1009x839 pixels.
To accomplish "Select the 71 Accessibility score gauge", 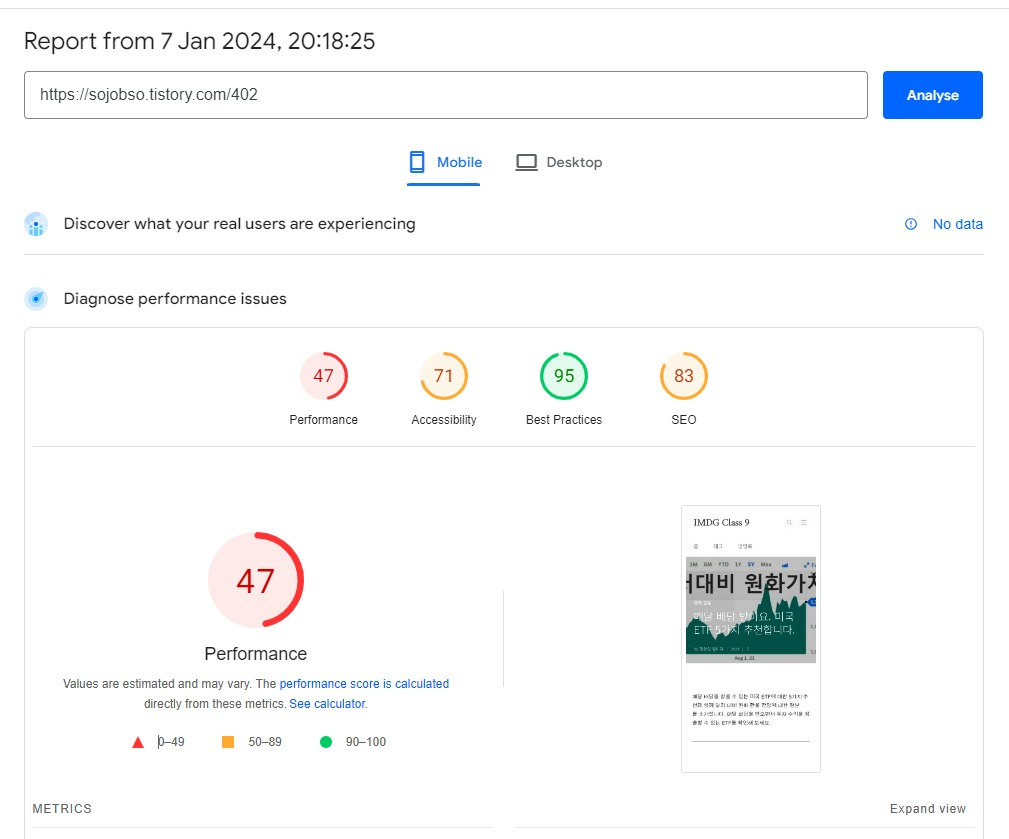I will point(443,376).
